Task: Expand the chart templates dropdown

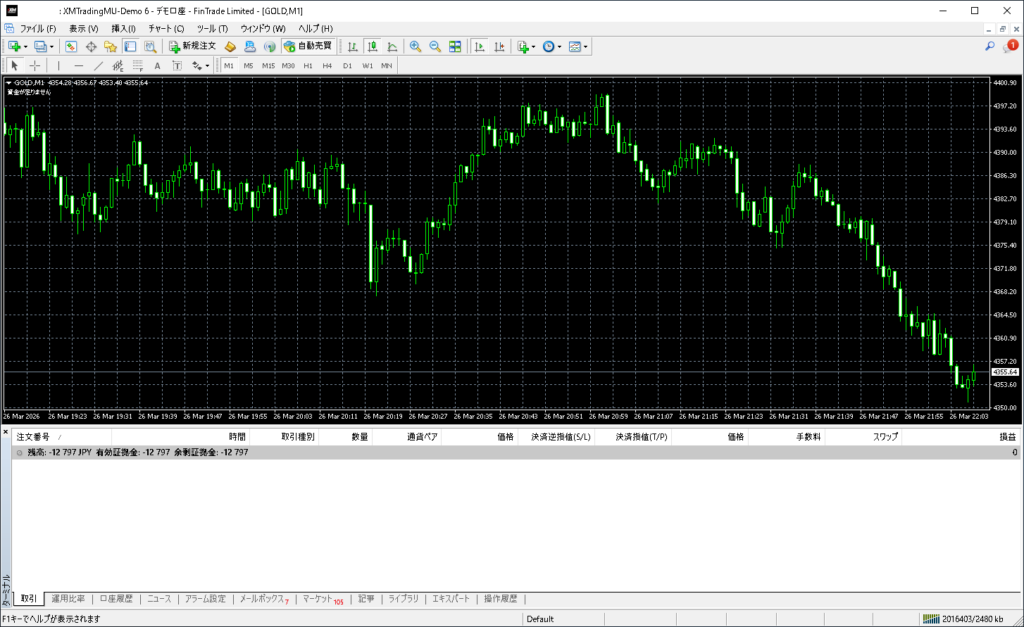Action: tap(586, 46)
